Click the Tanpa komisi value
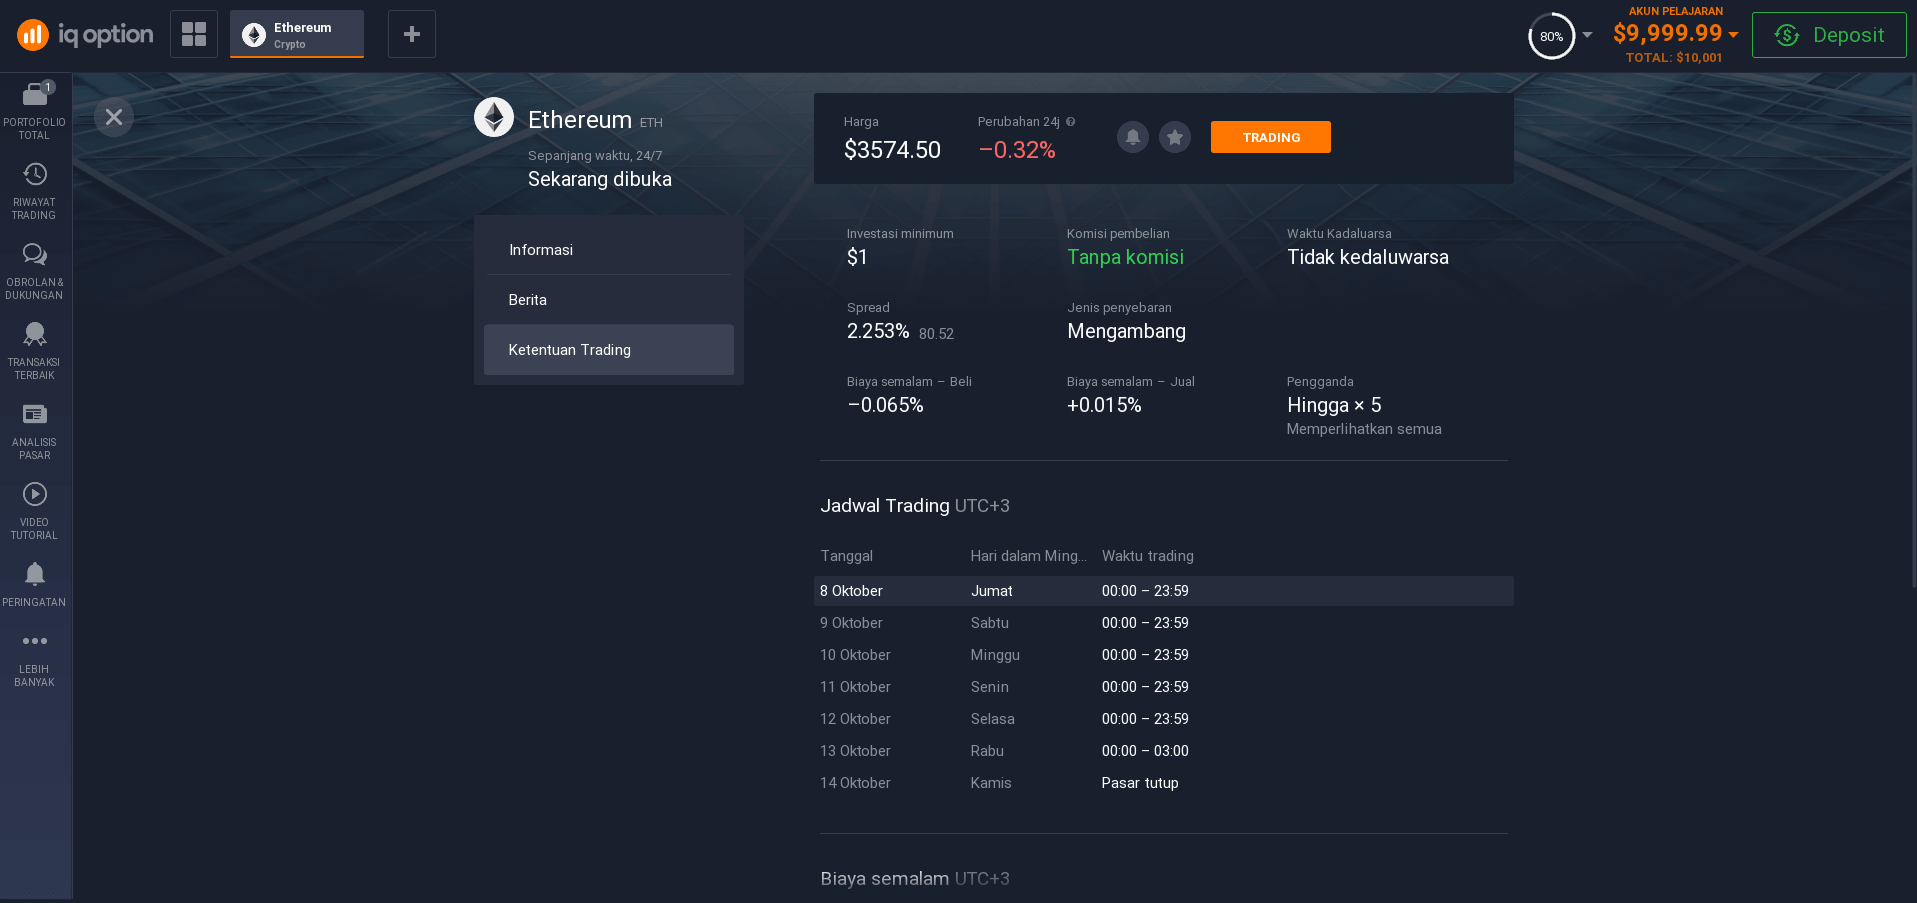The width and height of the screenshot is (1917, 903). tap(1125, 257)
